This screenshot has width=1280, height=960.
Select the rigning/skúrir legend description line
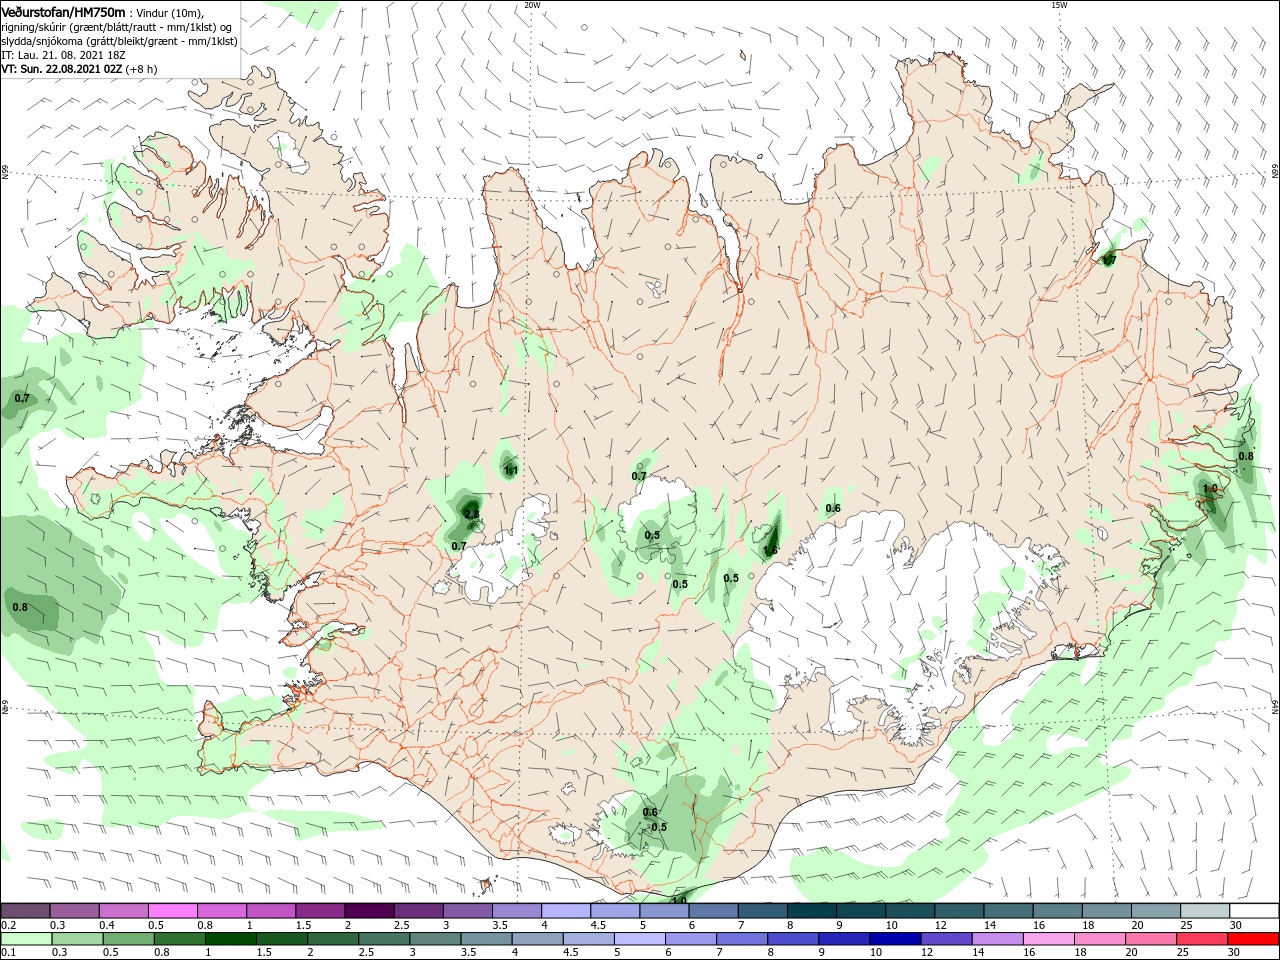pyautogui.click(x=117, y=27)
